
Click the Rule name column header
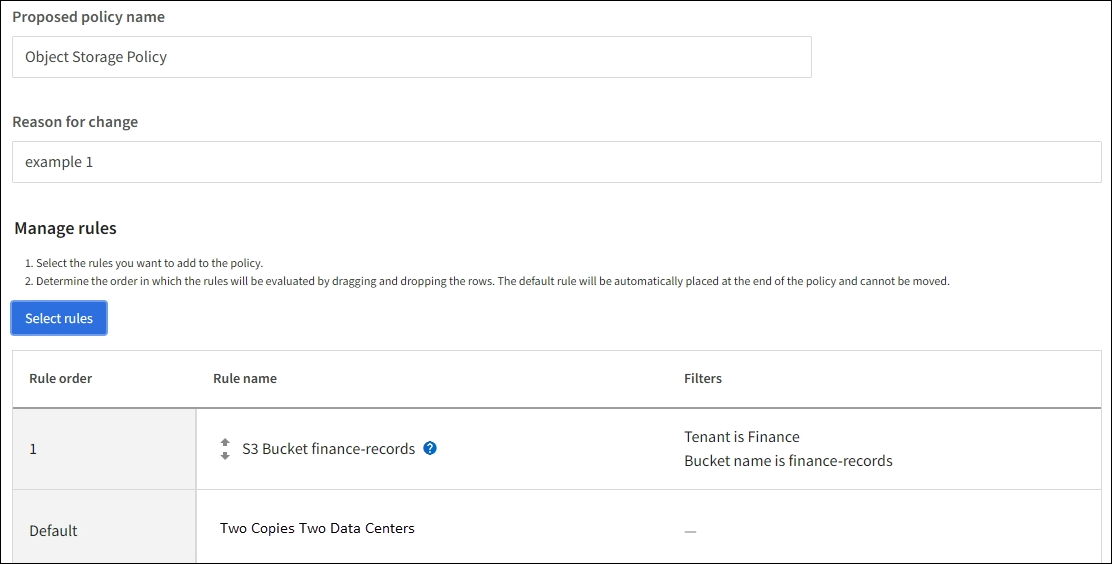(x=245, y=379)
